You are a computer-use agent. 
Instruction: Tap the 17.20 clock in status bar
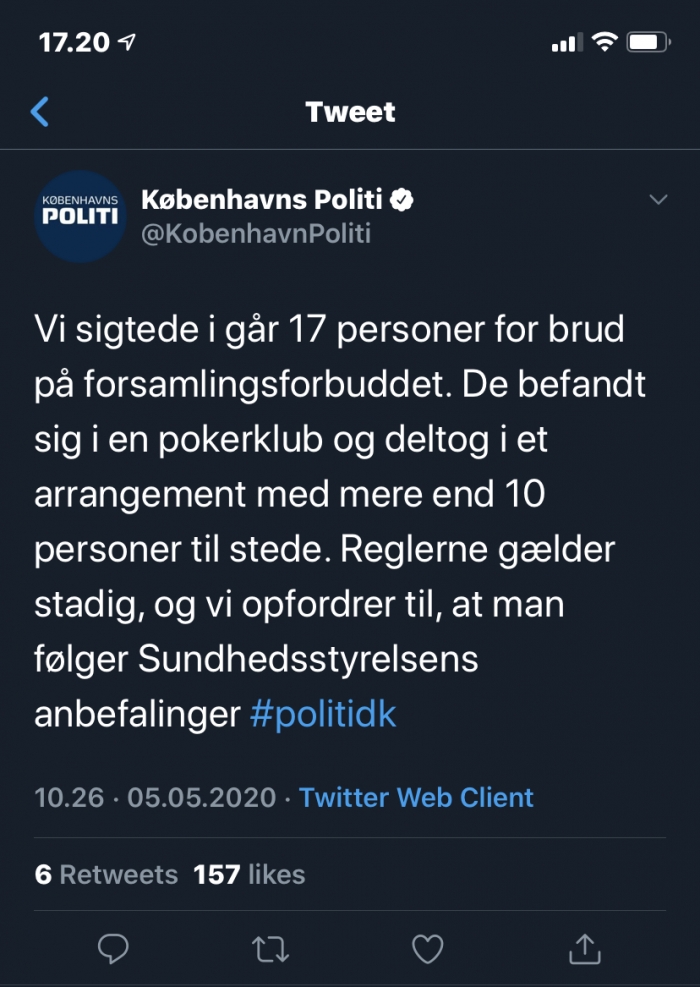(x=74, y=42)
